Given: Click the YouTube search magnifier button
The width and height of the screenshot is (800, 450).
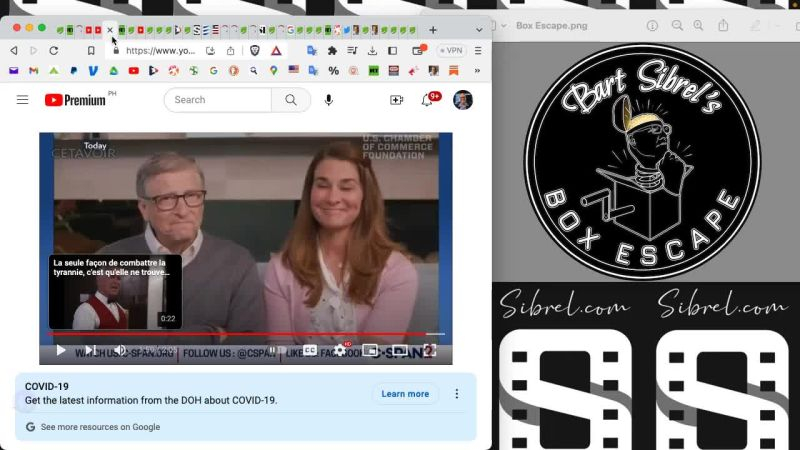Looking at the screenshot, I should click(x=291, y=100).
